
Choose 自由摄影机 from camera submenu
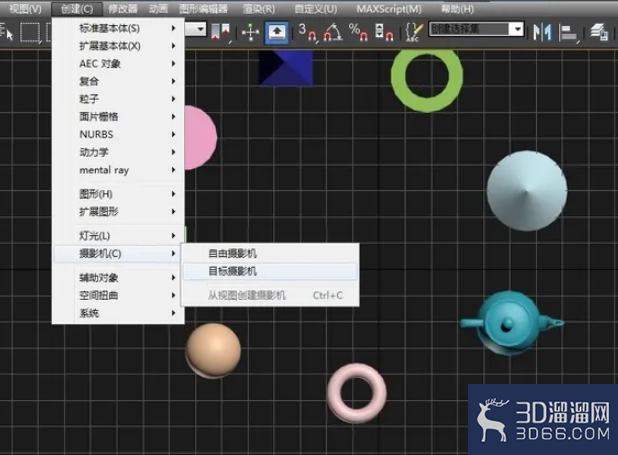click(x=270, y=254)
